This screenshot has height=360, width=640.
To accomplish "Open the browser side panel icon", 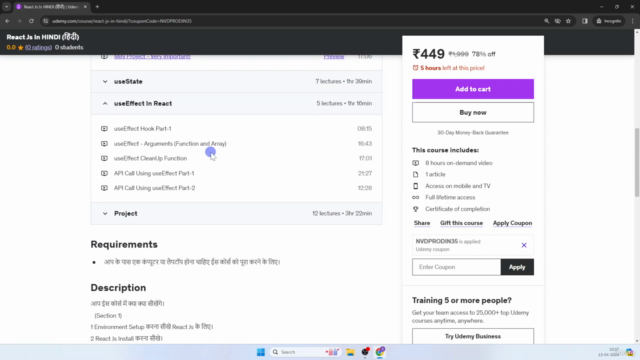I will pyautogui.click(x=584, y=21).
